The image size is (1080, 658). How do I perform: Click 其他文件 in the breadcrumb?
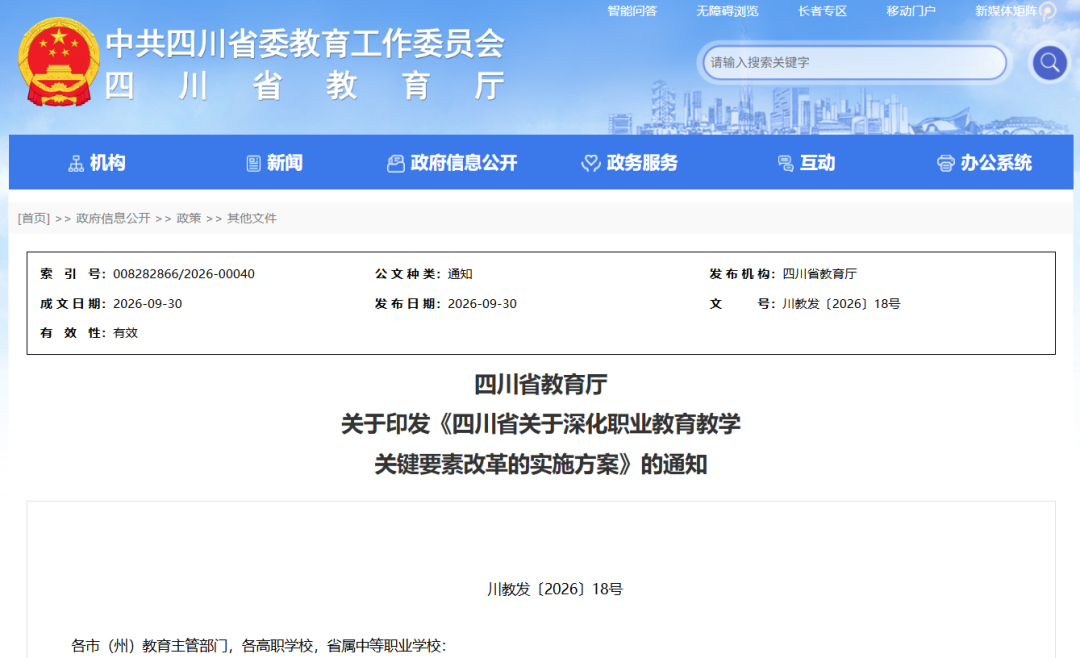pos(252,218)
